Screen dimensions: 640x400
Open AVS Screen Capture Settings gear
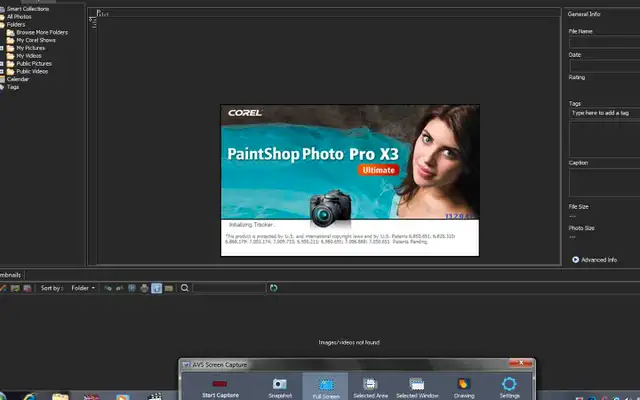point(509,384)
